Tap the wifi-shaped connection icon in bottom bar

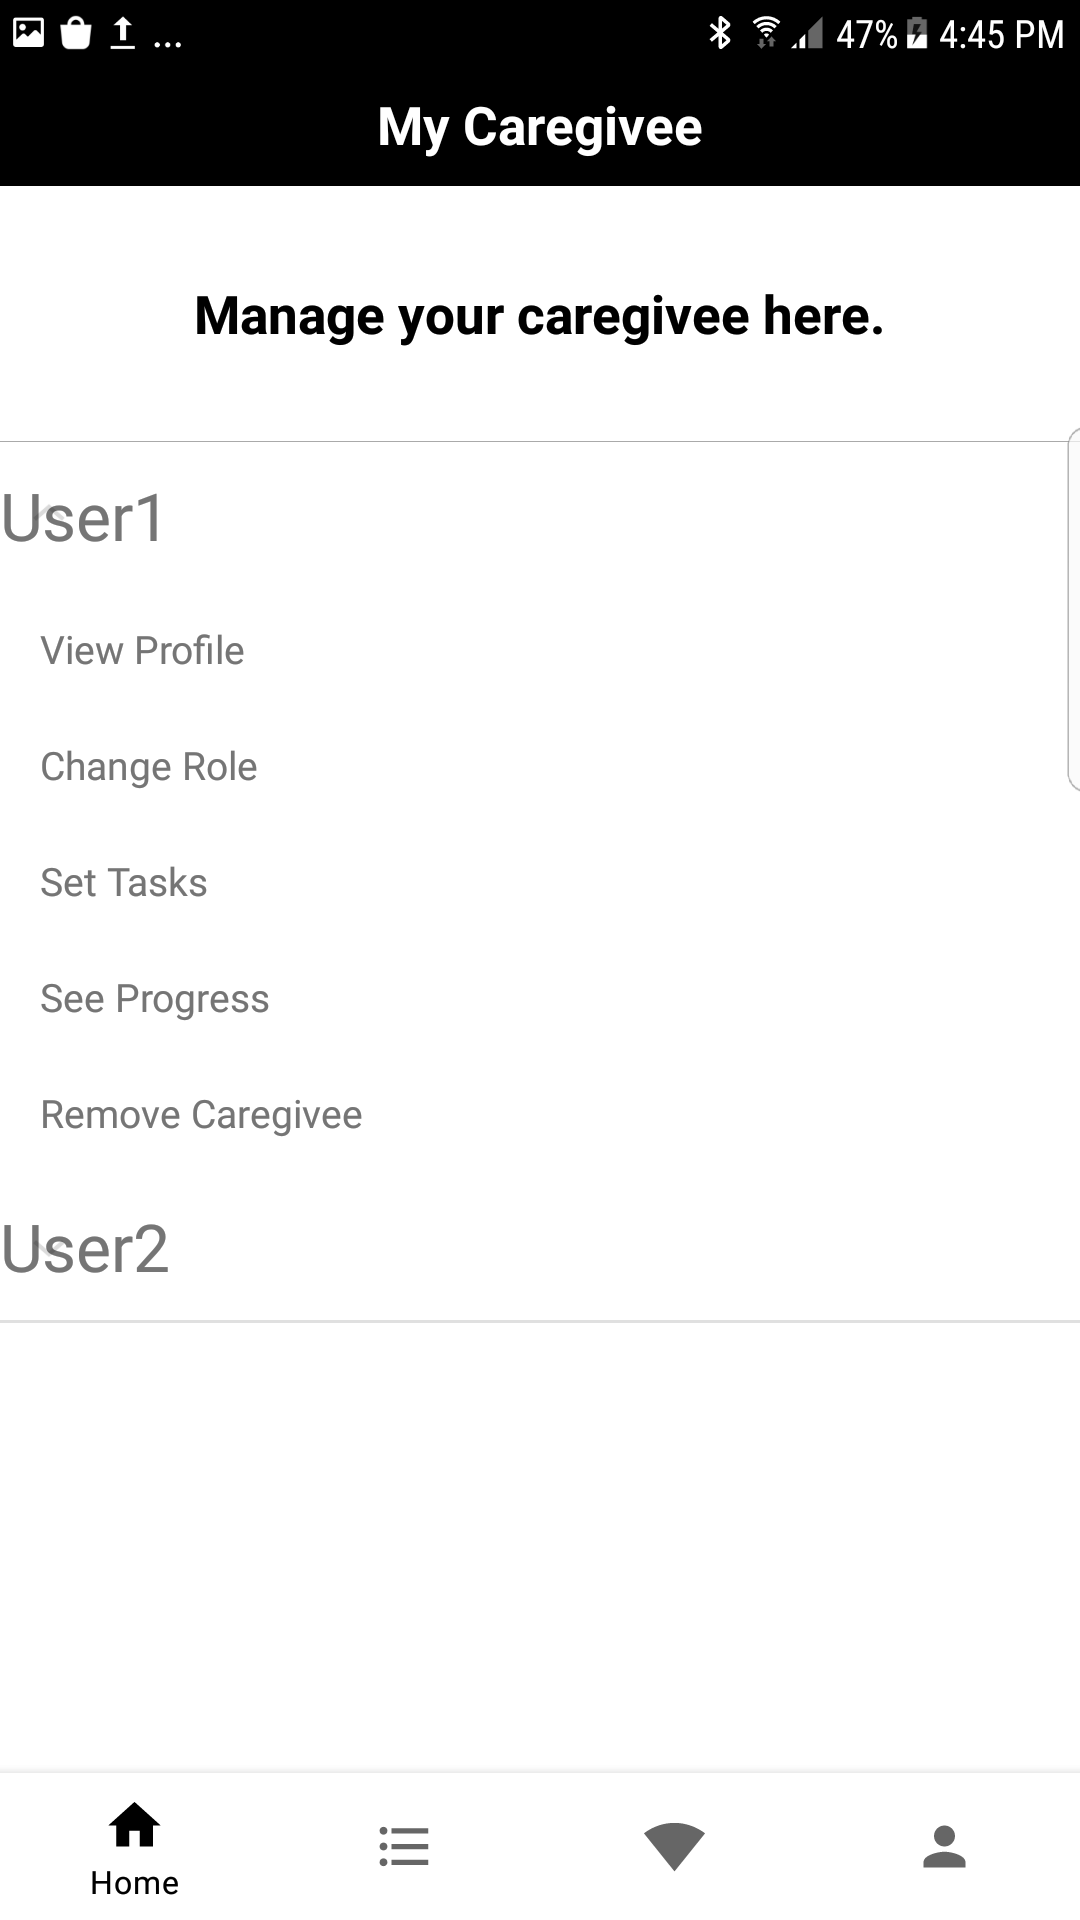(x=675, y=1845)
